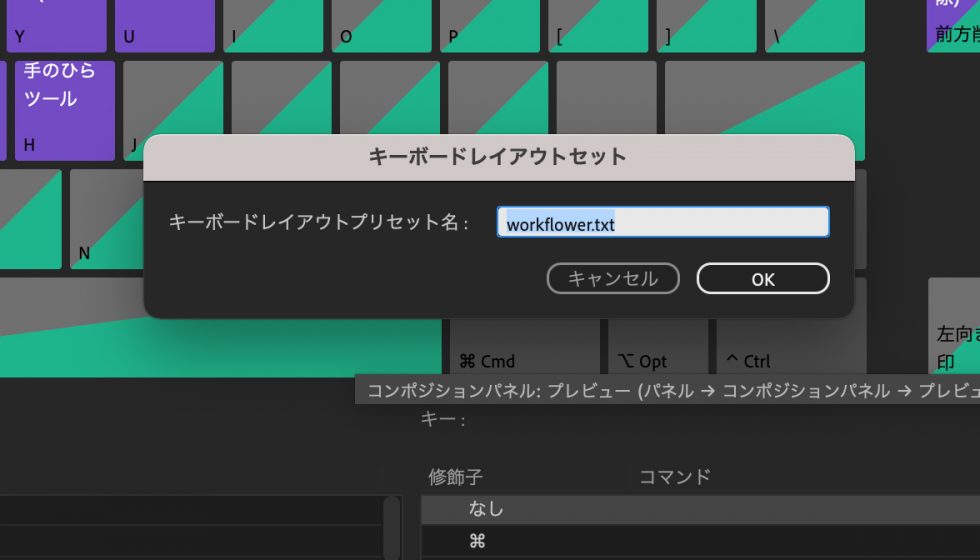This screenshot has width=980, height=560.
Task: Click the ⌥ Opt modifier key
Action: click(x=658, y=348)
